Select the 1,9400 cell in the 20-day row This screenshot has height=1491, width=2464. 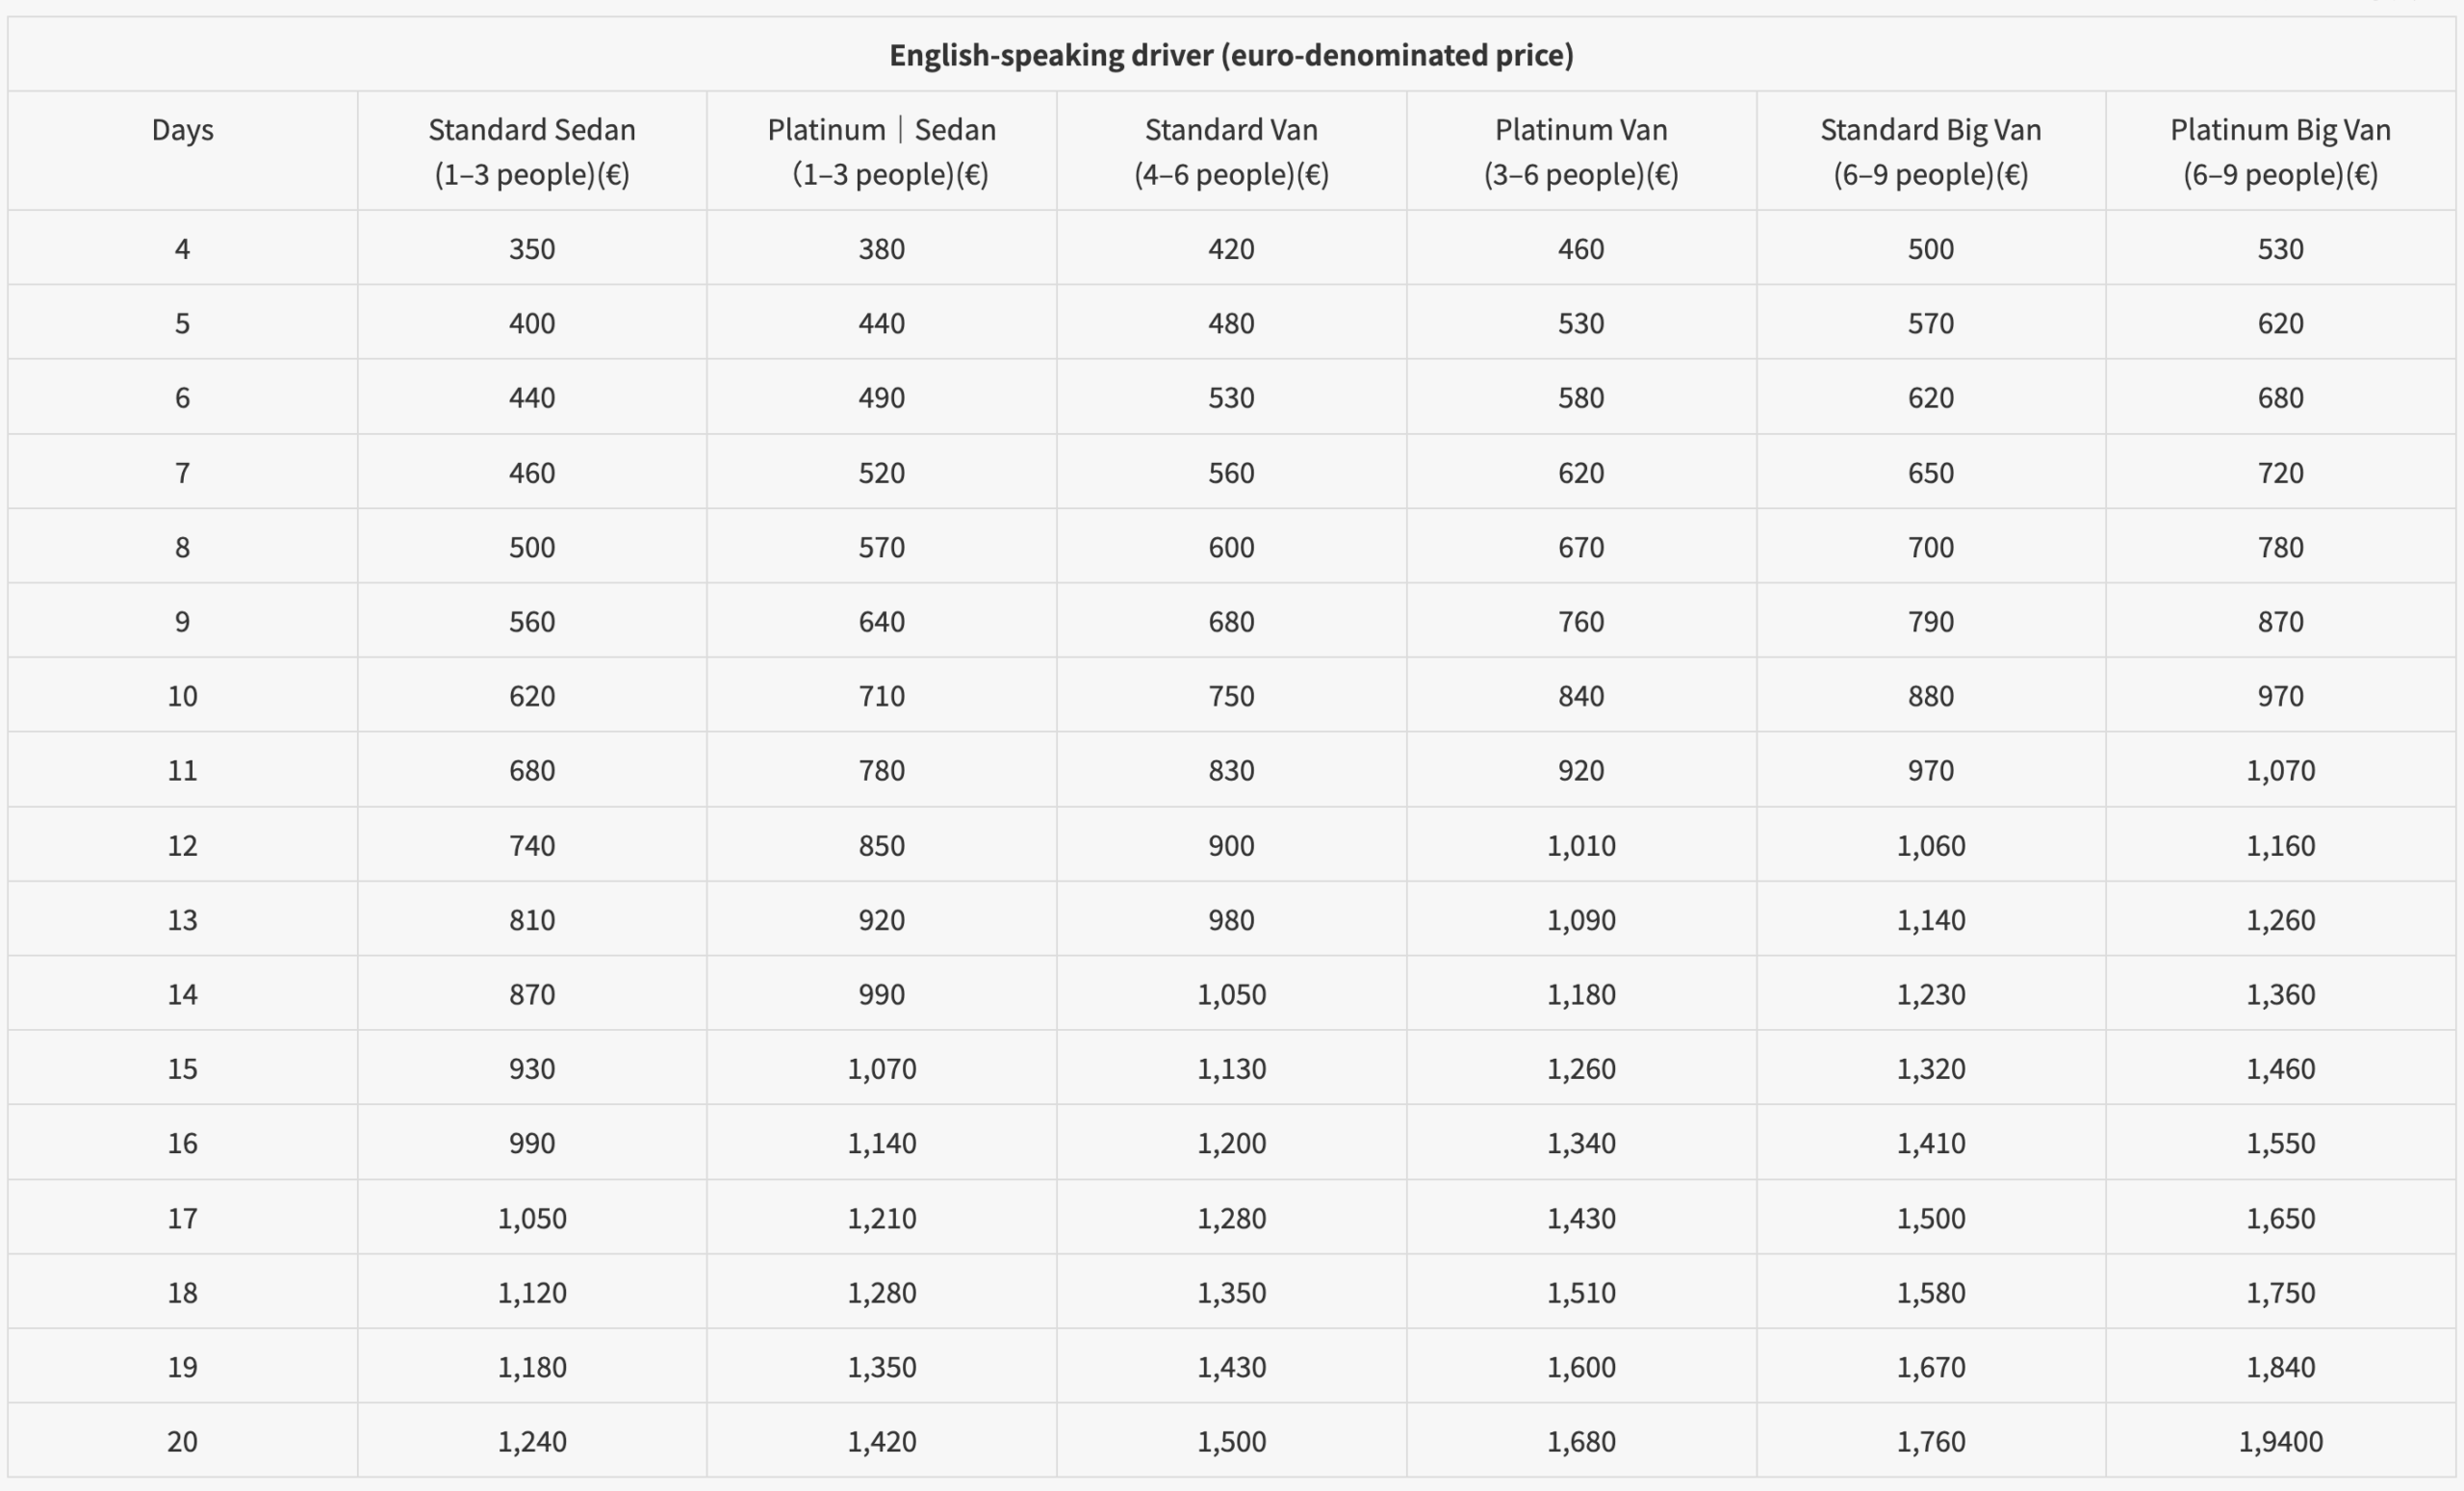tap(2280, 1441)
